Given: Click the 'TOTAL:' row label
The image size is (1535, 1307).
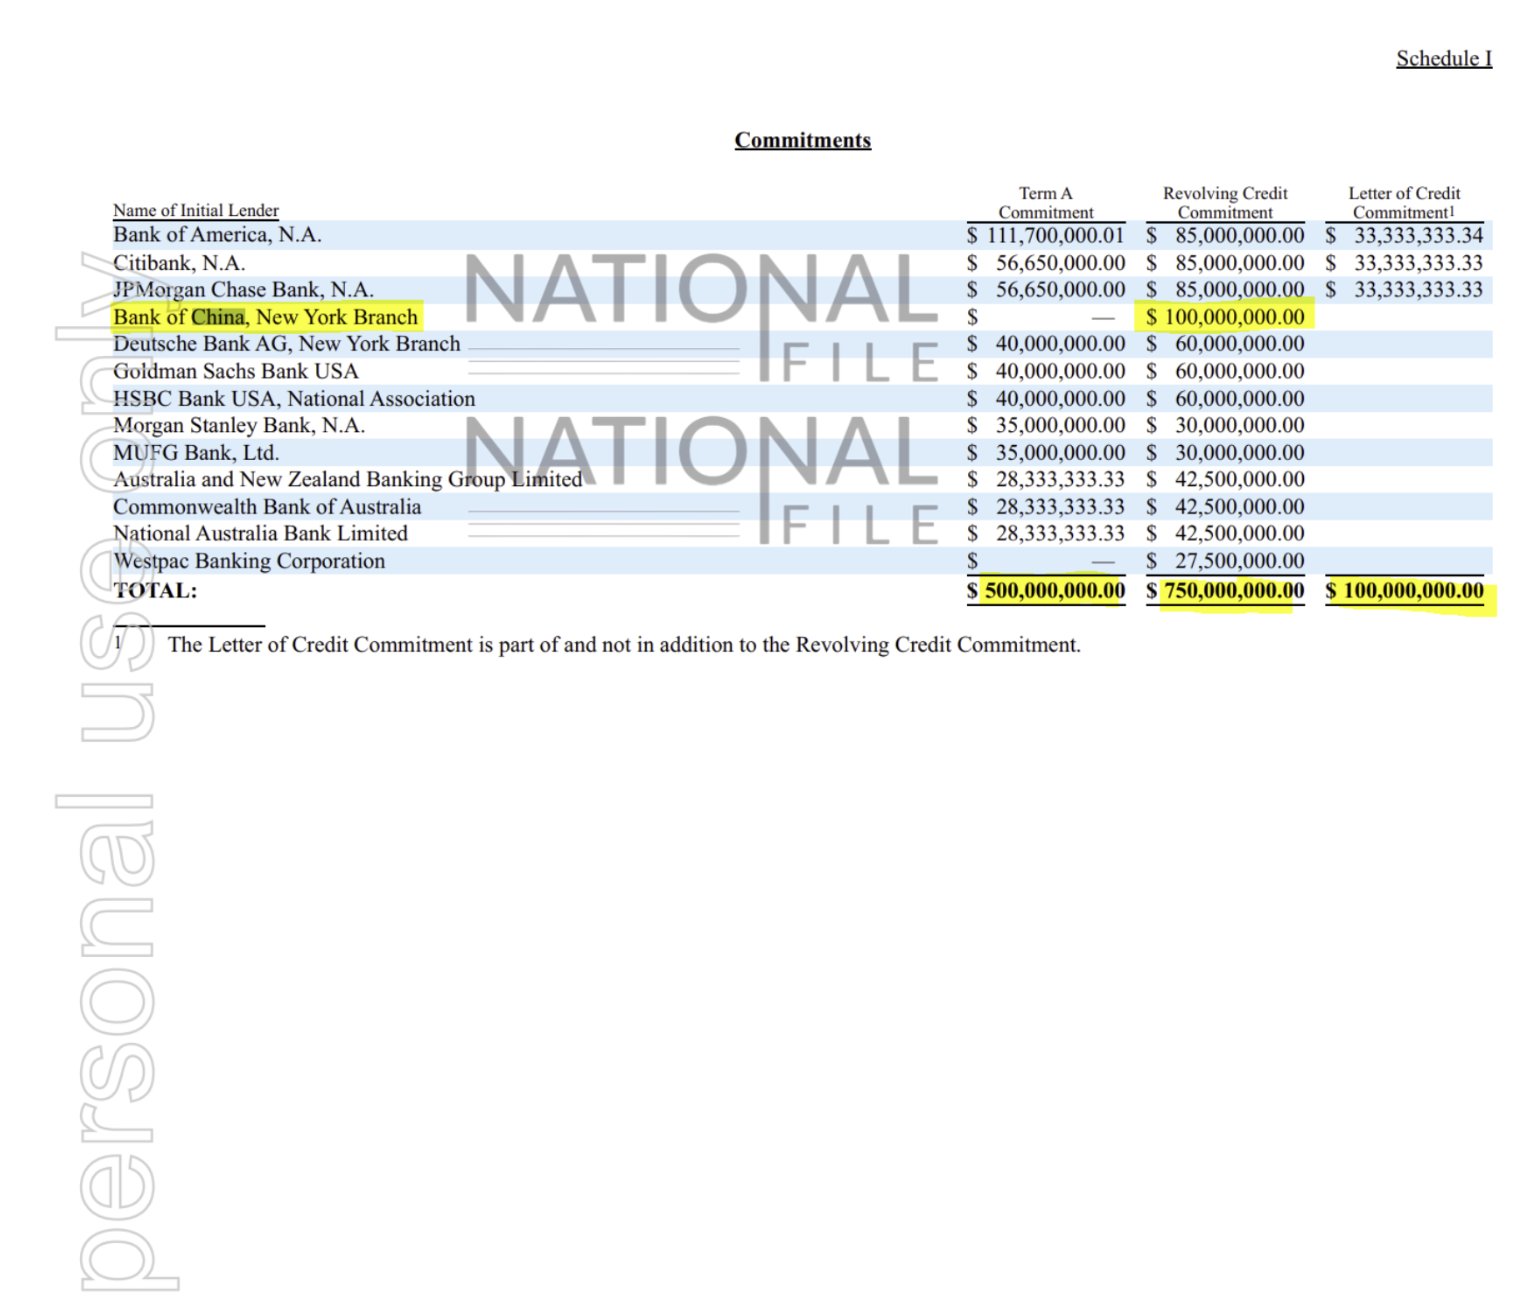Looking at the screenshot, I should [x=155, y=590].
